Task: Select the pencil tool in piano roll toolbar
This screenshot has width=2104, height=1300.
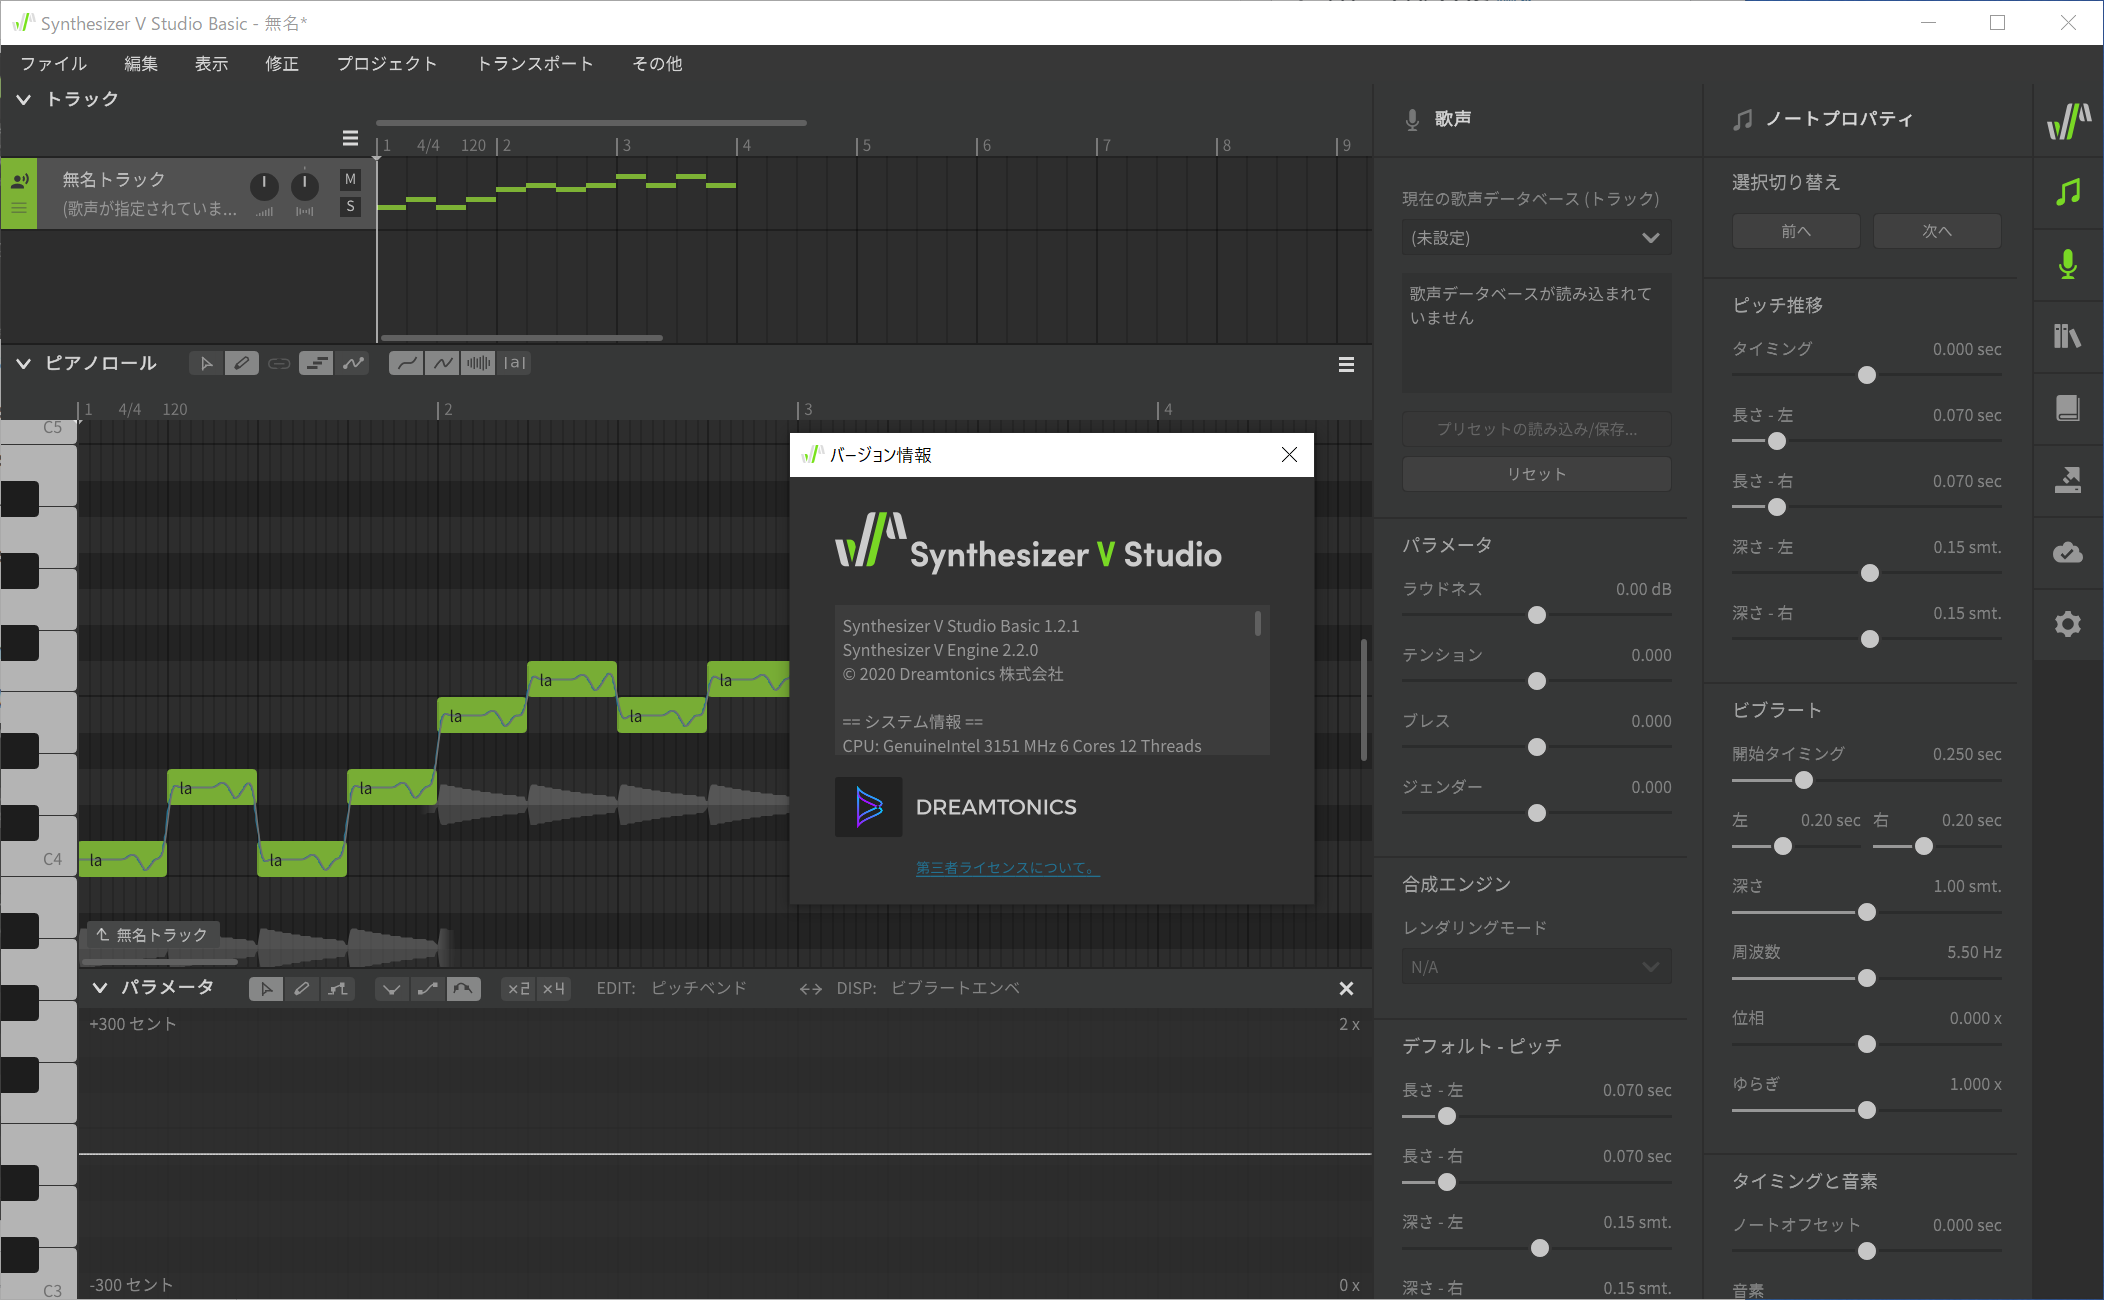Action: (x=242, y=363)
